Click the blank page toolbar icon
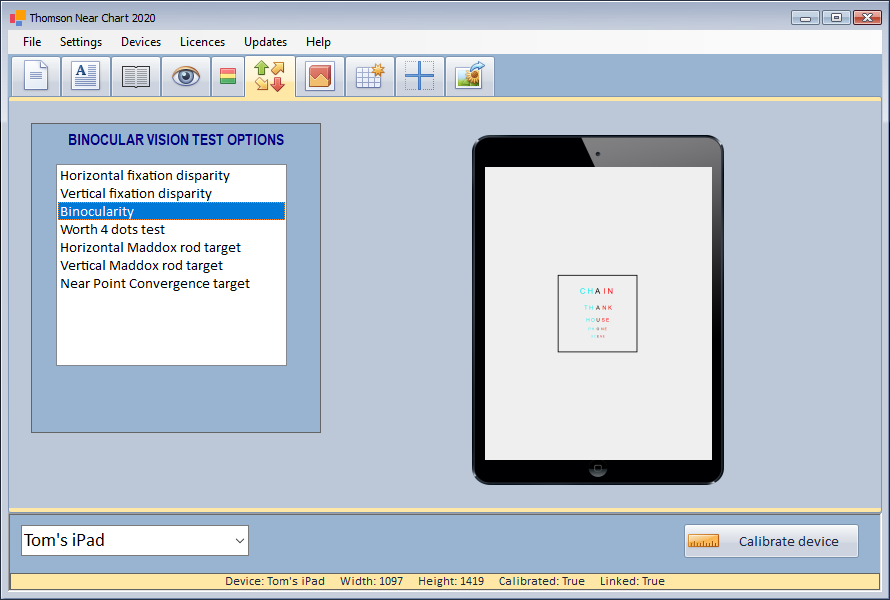Viewport: 890px width, 600px height. pos(36,77)
